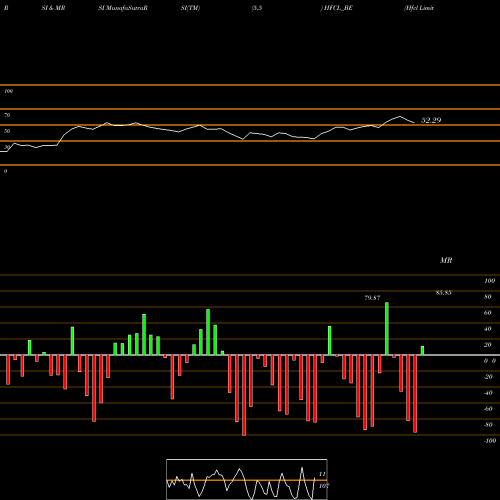
Task: Click the '11' label in the mini chart
Action: coord(322,474)
